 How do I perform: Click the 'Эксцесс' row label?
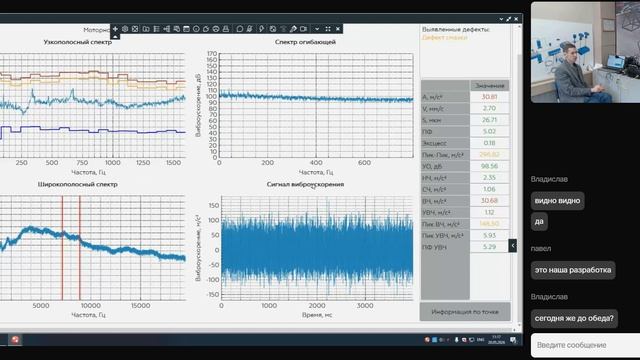[435, 143]
